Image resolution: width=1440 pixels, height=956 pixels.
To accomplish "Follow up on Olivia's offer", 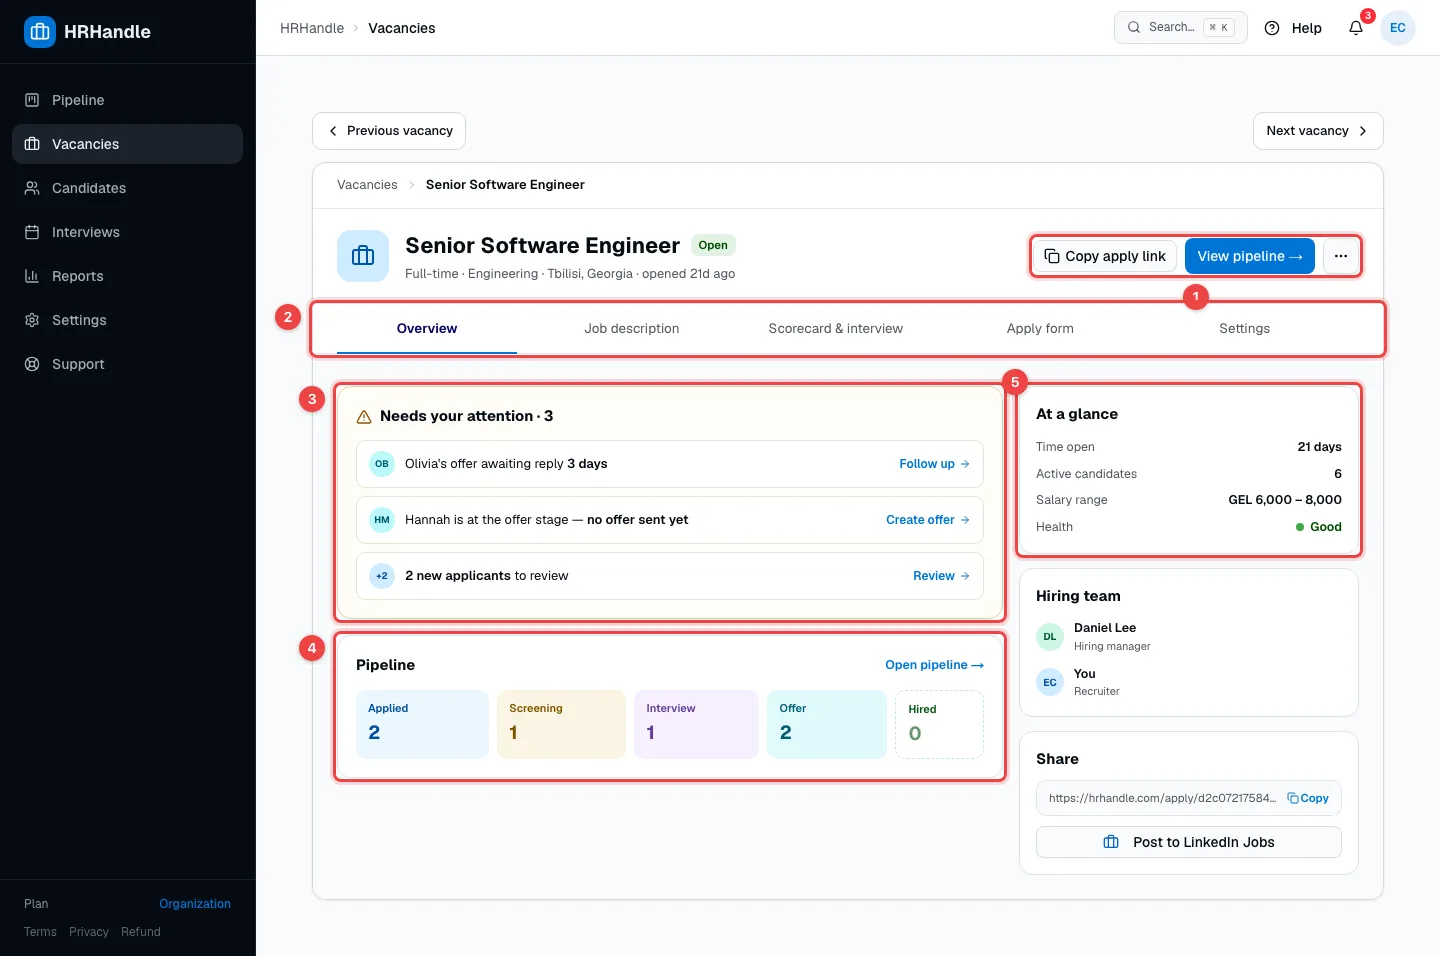I will pyautogui.click(x=934, y=464).
